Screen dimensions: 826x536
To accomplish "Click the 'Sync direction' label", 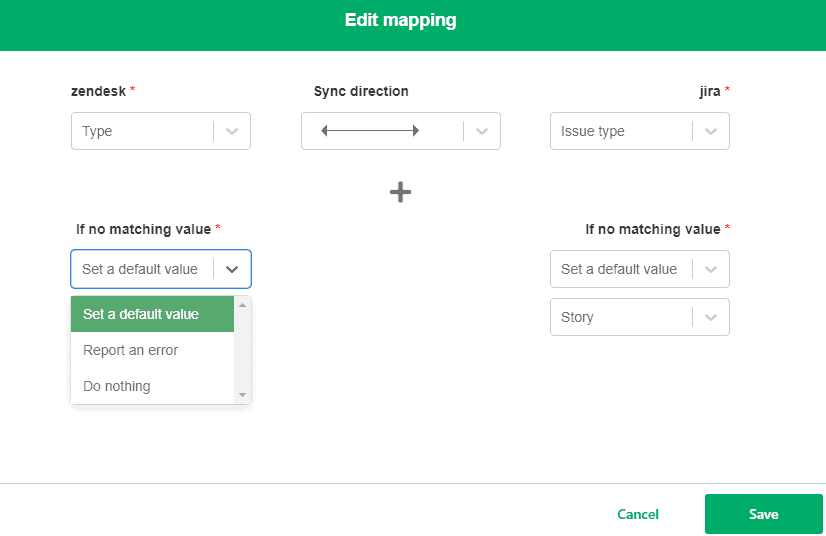I will 361,91.
